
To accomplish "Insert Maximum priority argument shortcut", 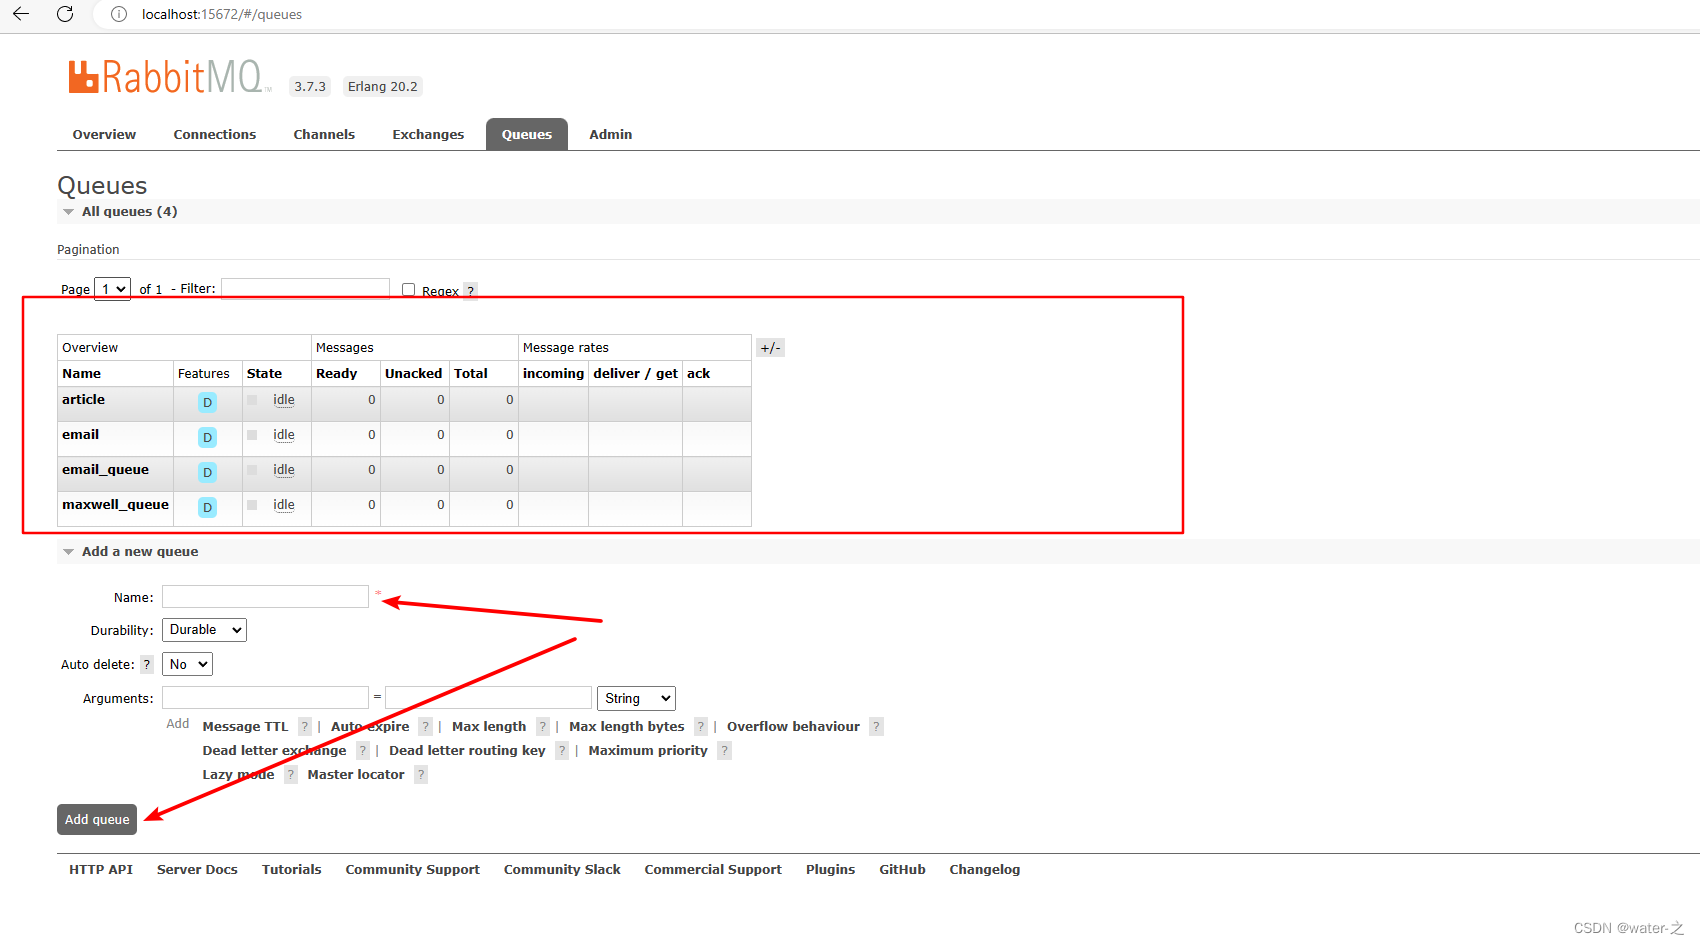I will pos(648,751).
